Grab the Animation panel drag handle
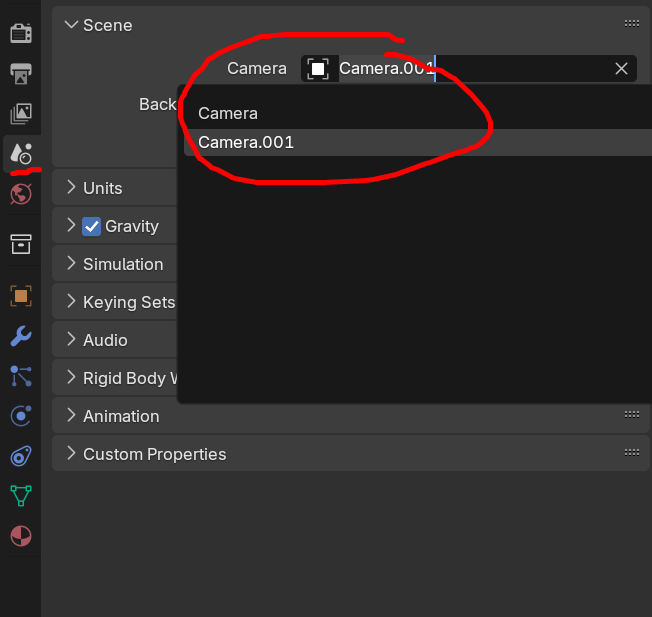The width and height of the screenshot is (652, 617). point(632,415)
